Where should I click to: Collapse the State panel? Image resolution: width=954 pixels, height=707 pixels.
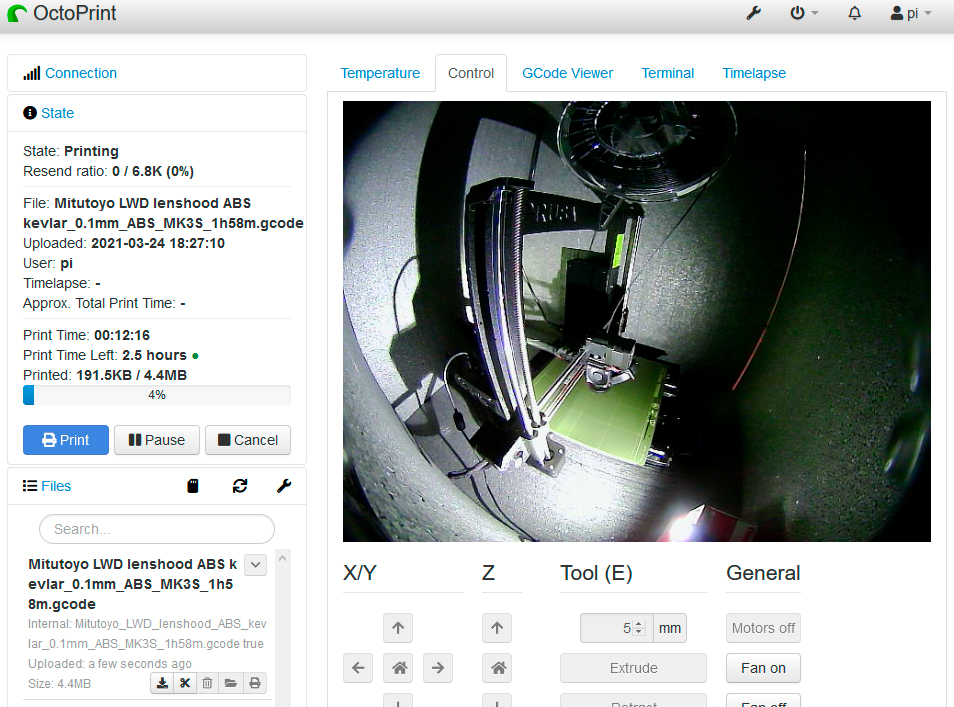[x=57, y=113]
